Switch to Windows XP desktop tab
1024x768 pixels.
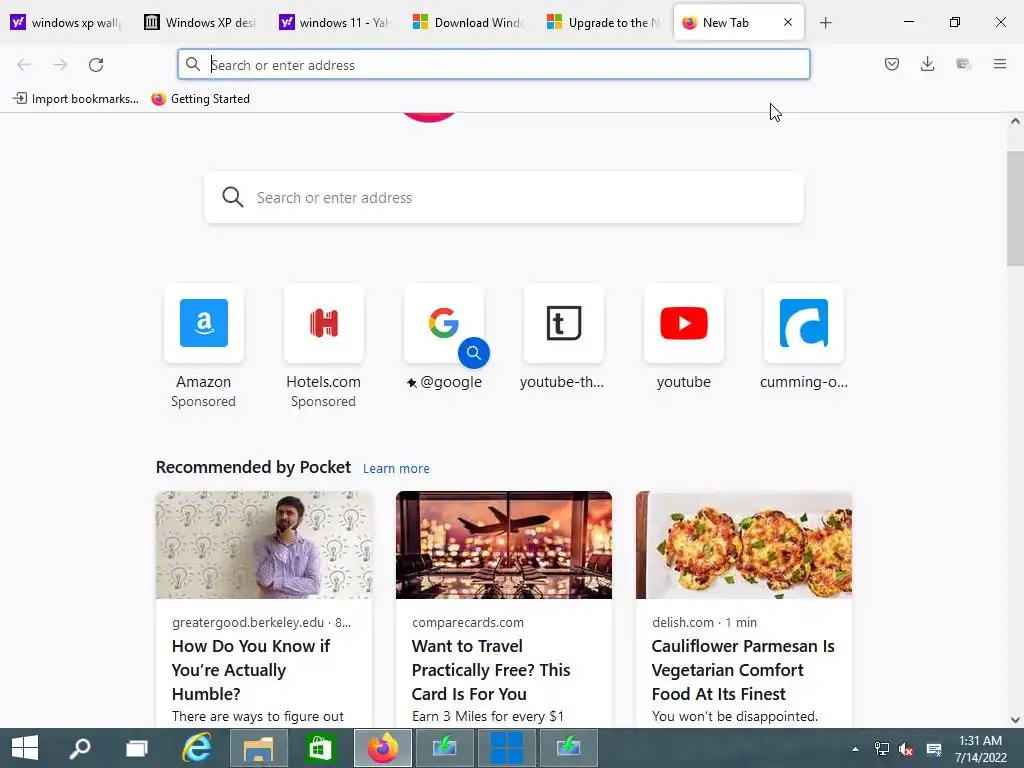click(201, 23)
